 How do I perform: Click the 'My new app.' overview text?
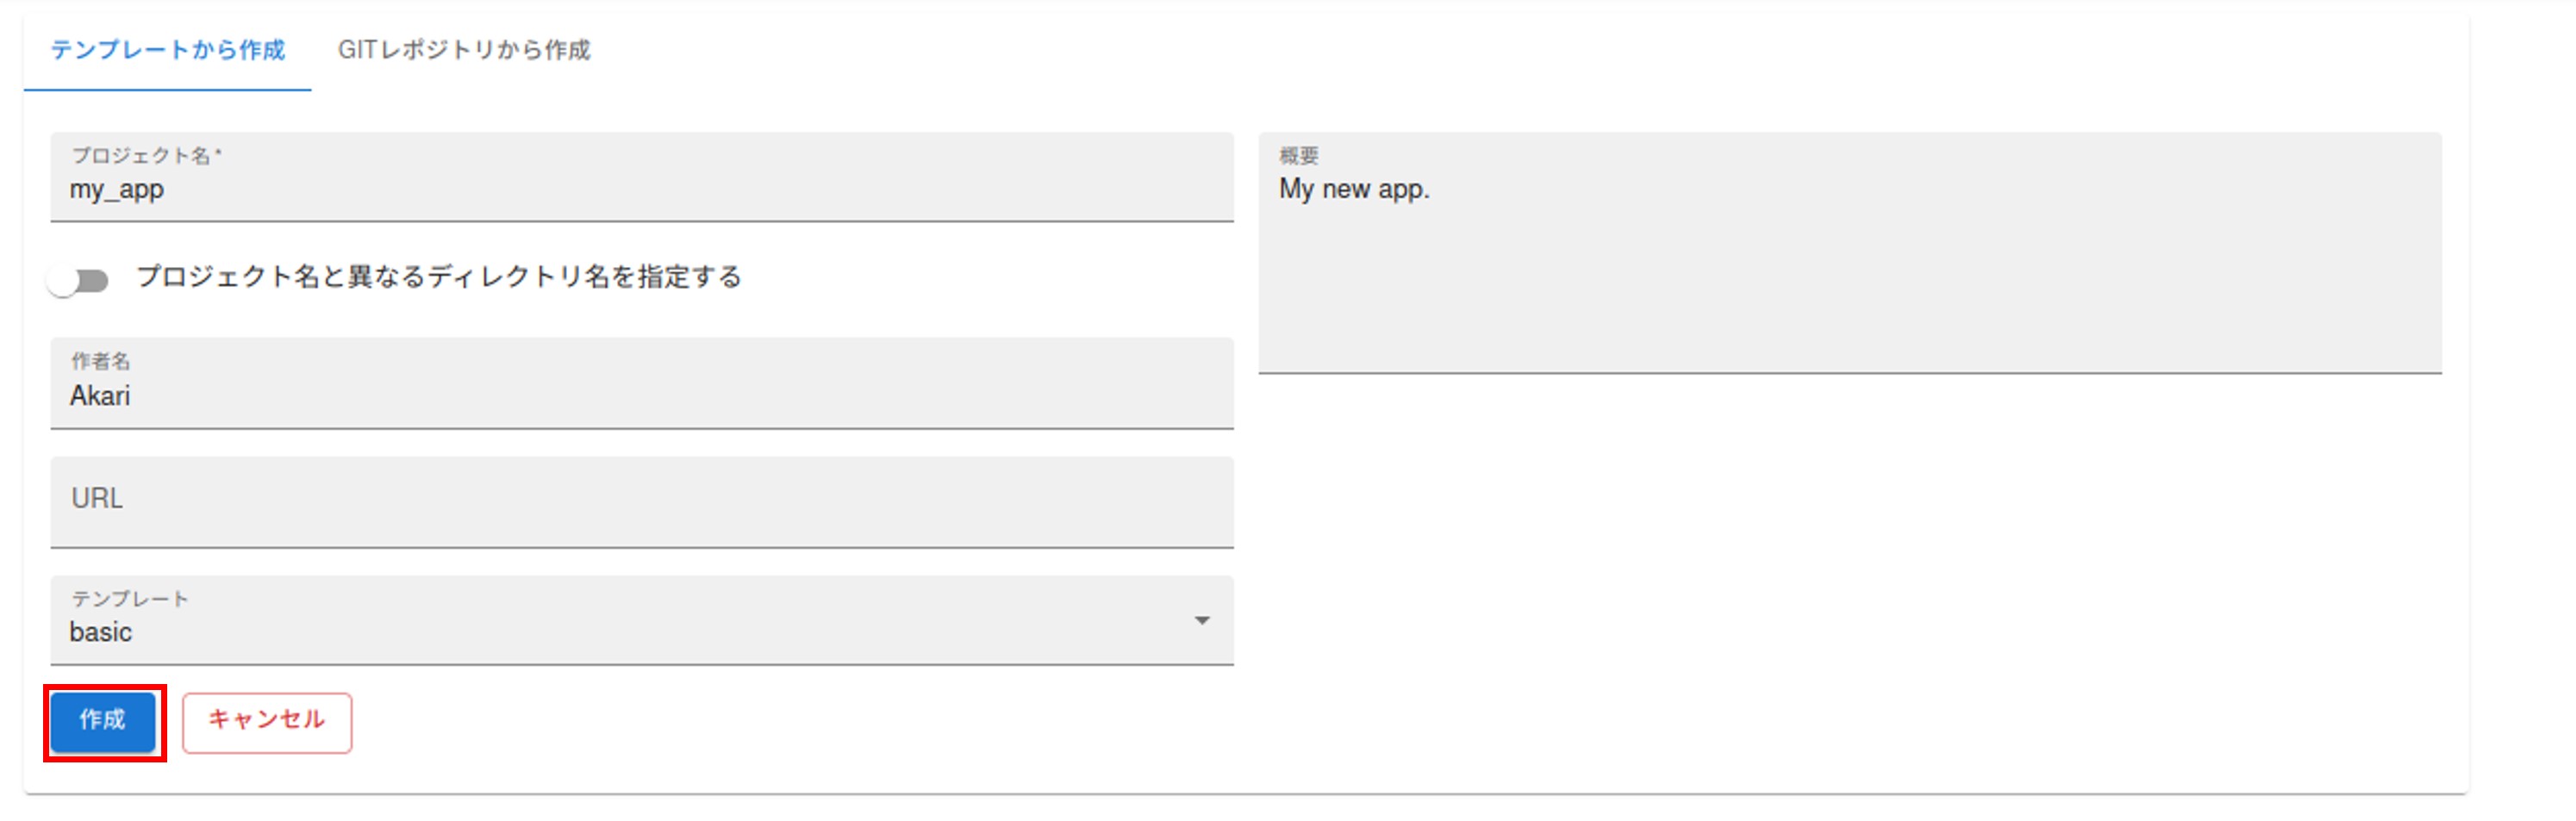1354,190
